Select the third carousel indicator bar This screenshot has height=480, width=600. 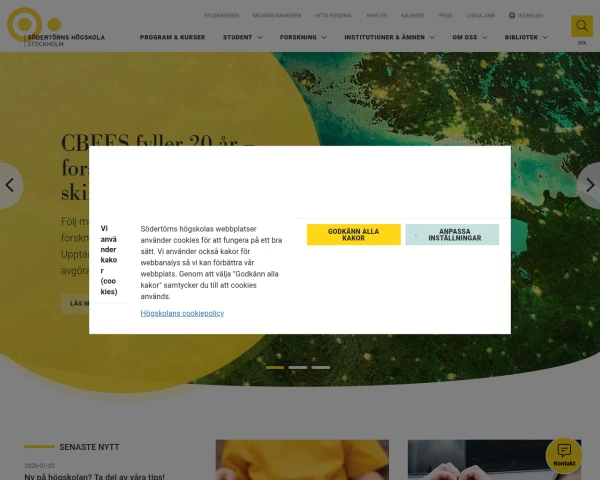coord(321,367)
